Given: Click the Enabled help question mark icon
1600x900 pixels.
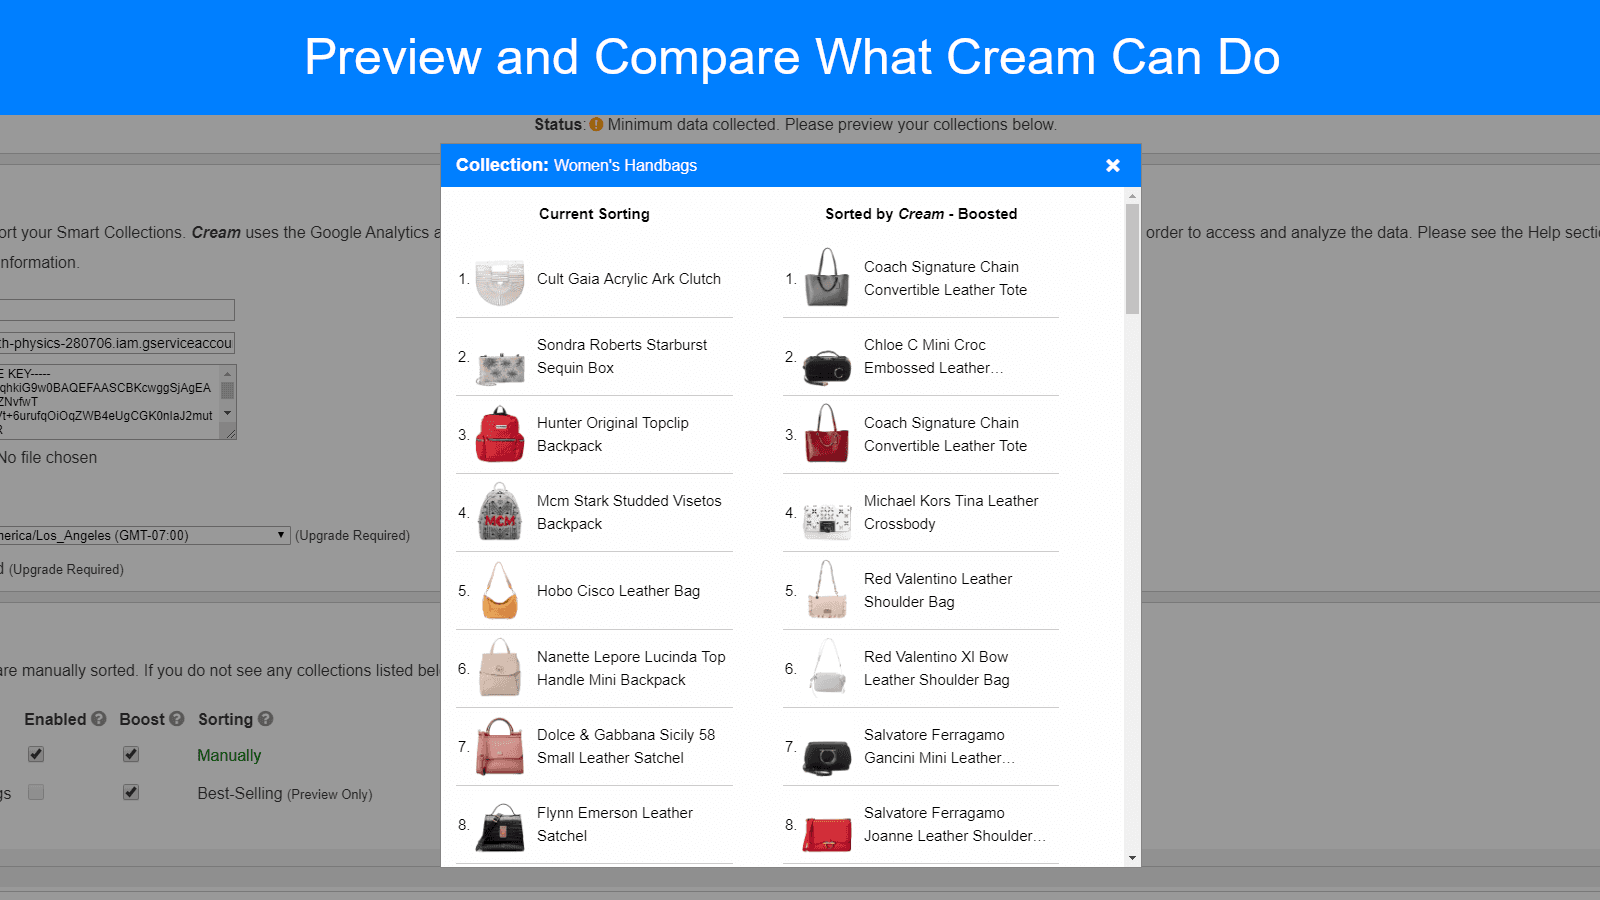Looking at the screenshot, I should [x=98, y=719].
